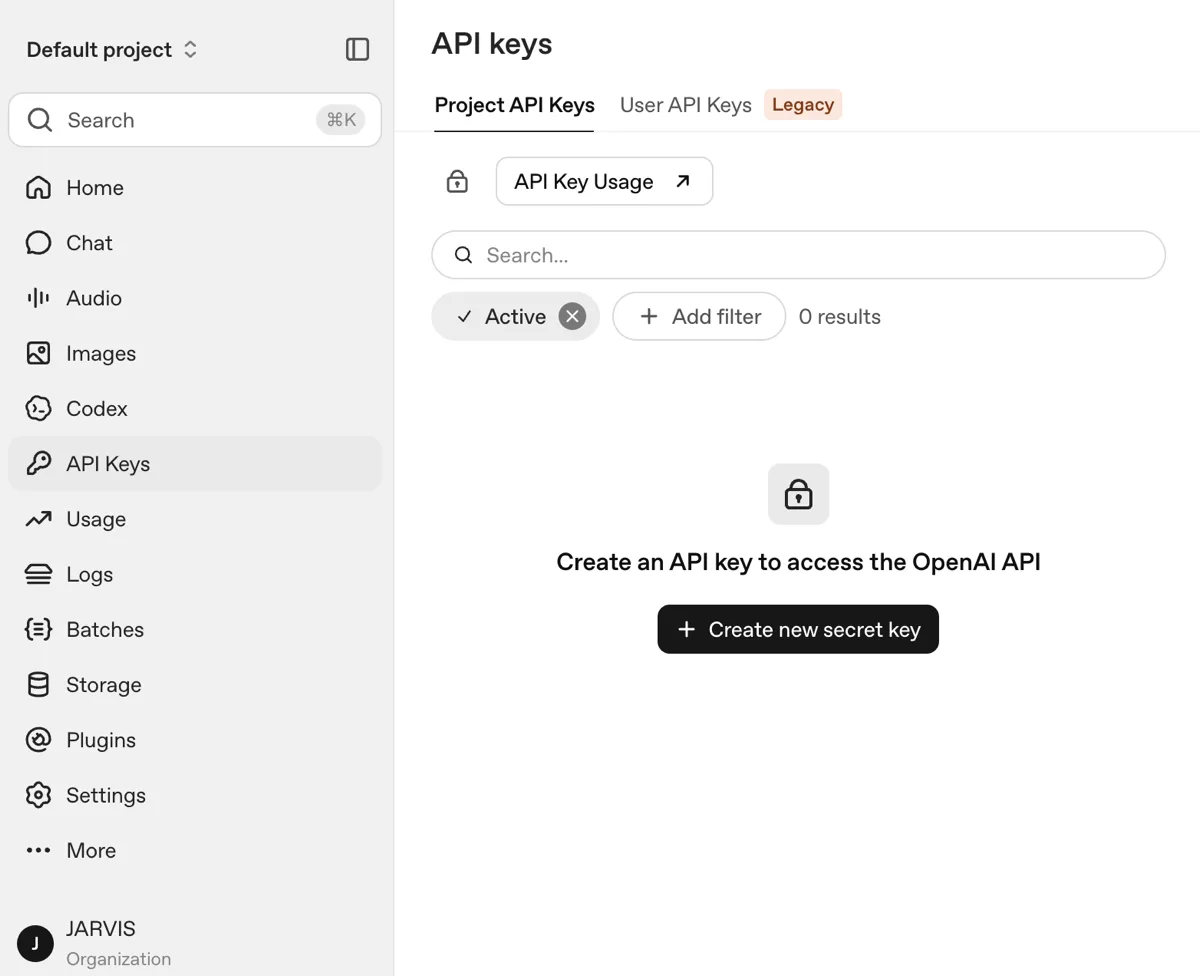Open the Logs page
The width and height of the screenshot is (1200, 976).
[195, 574]
